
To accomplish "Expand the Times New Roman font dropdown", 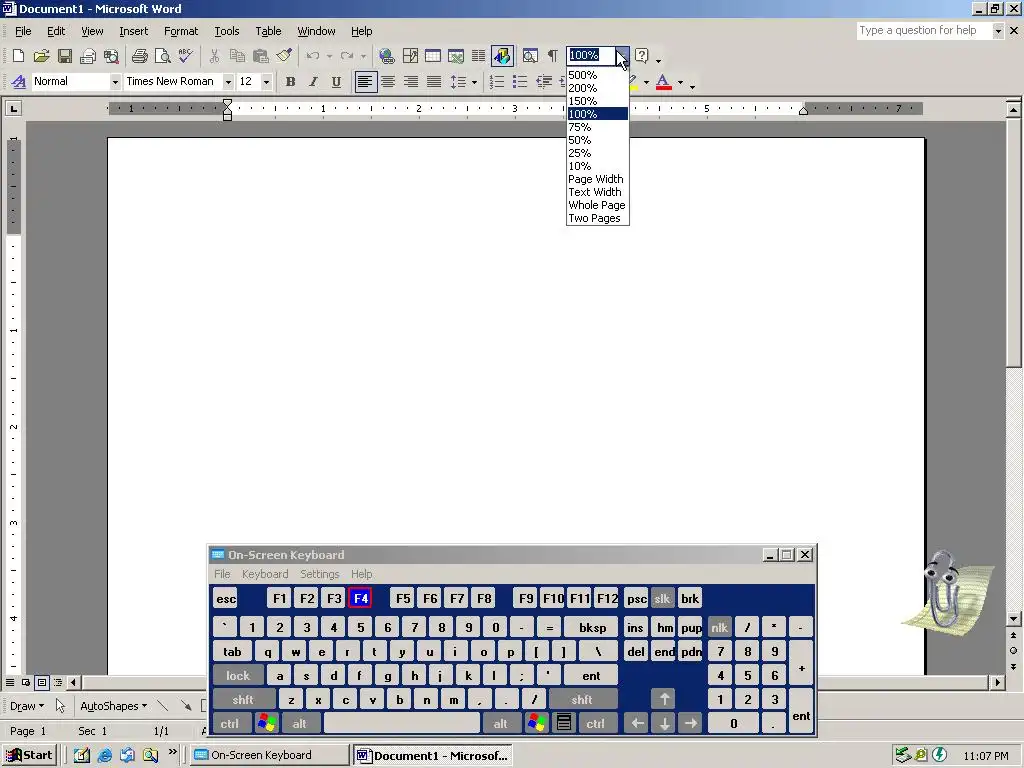I will pos(228,82).
